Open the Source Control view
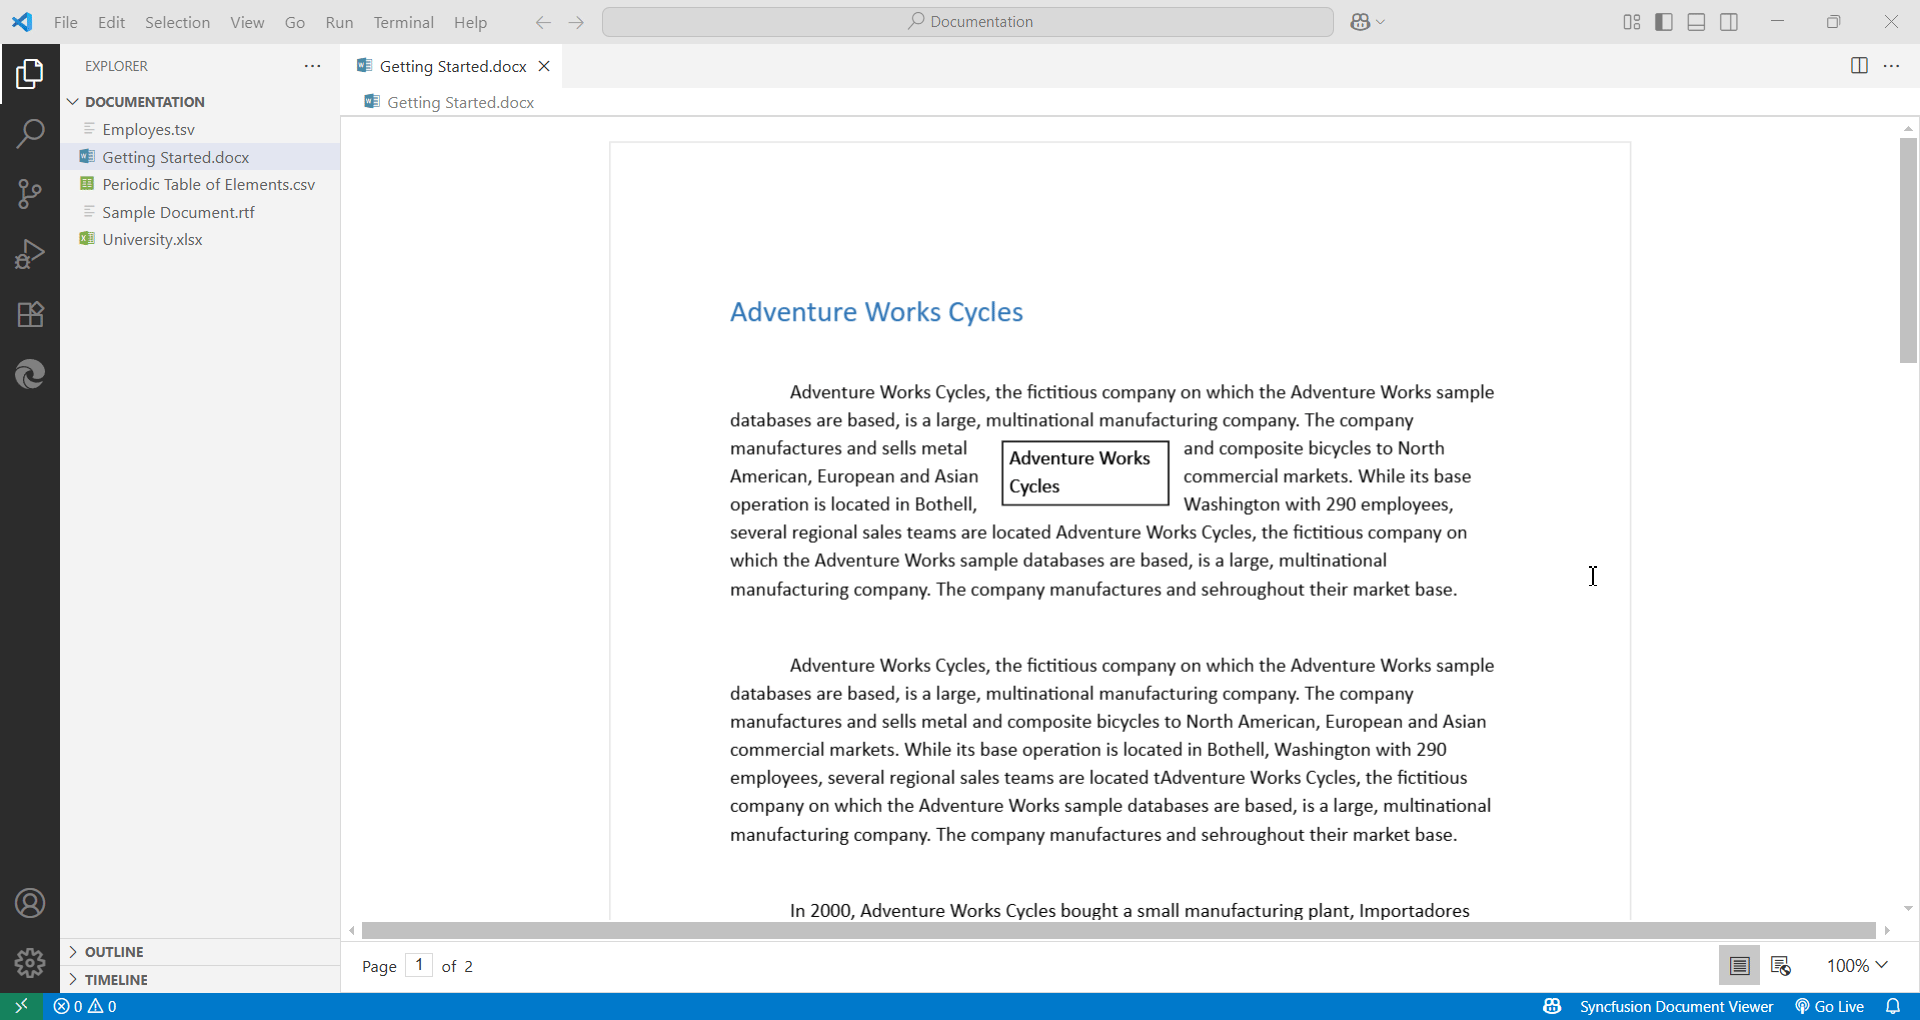The image size is (1920, 1020). point(30,194)
